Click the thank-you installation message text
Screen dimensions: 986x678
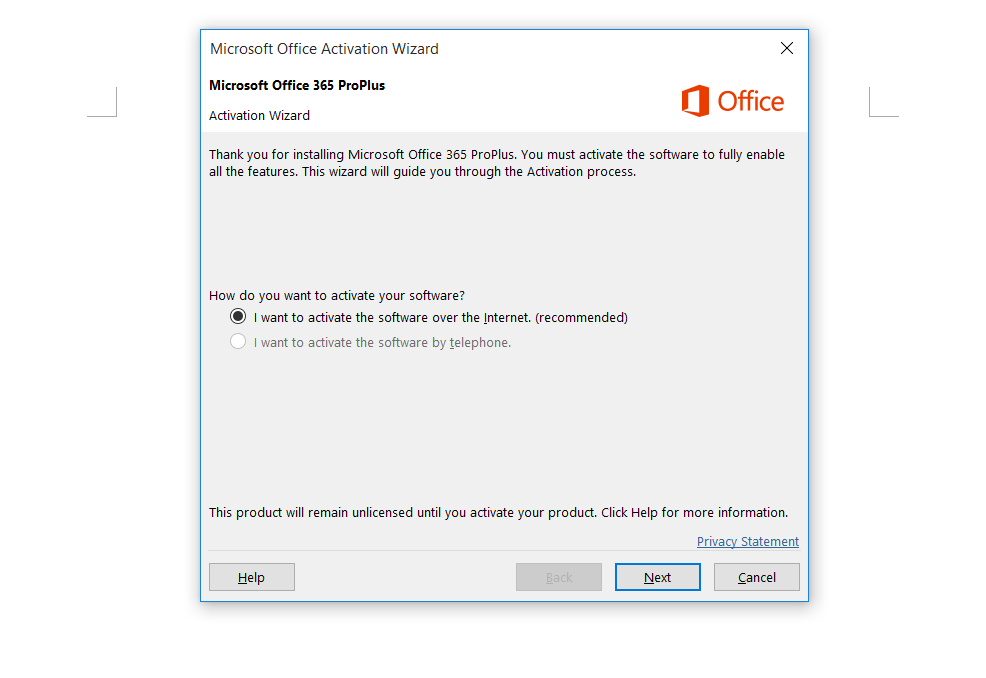pos(495,162)
